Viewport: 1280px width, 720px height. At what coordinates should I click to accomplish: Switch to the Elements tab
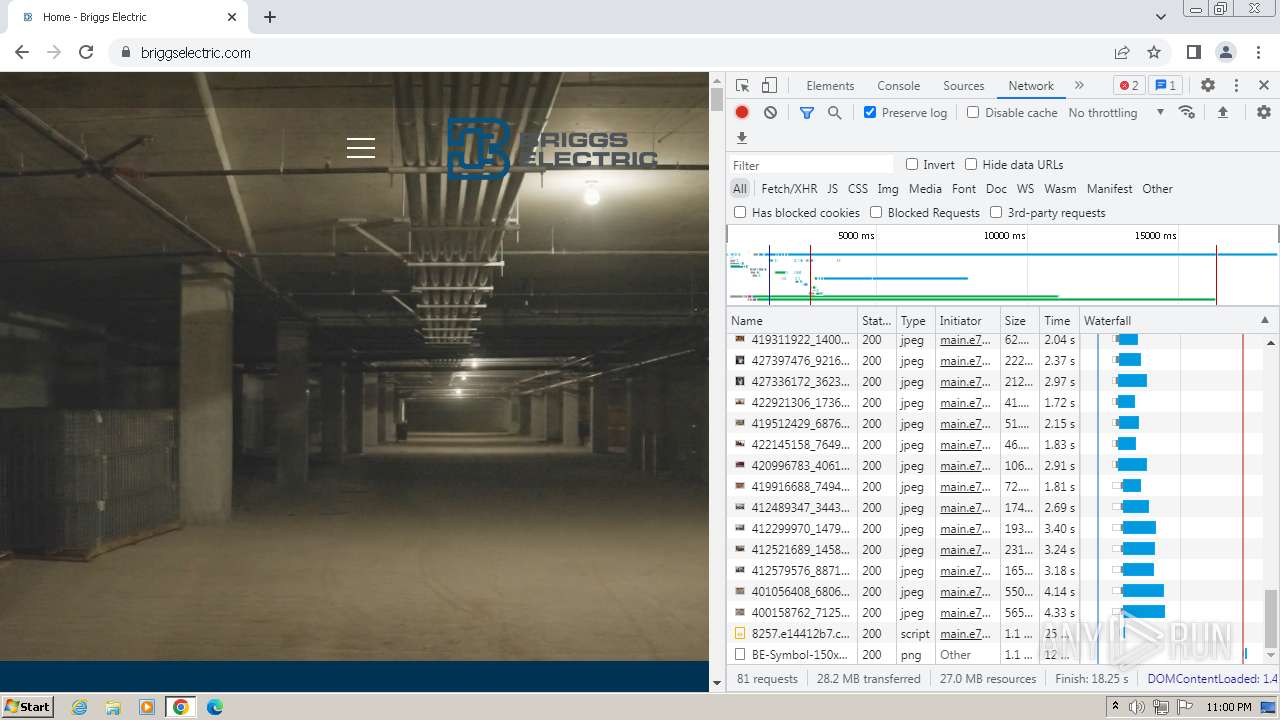[830, 85]
